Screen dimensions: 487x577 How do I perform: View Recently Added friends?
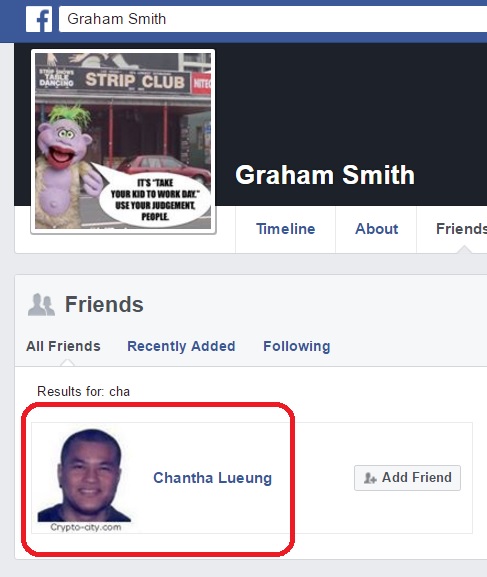(x=181, y=346)
